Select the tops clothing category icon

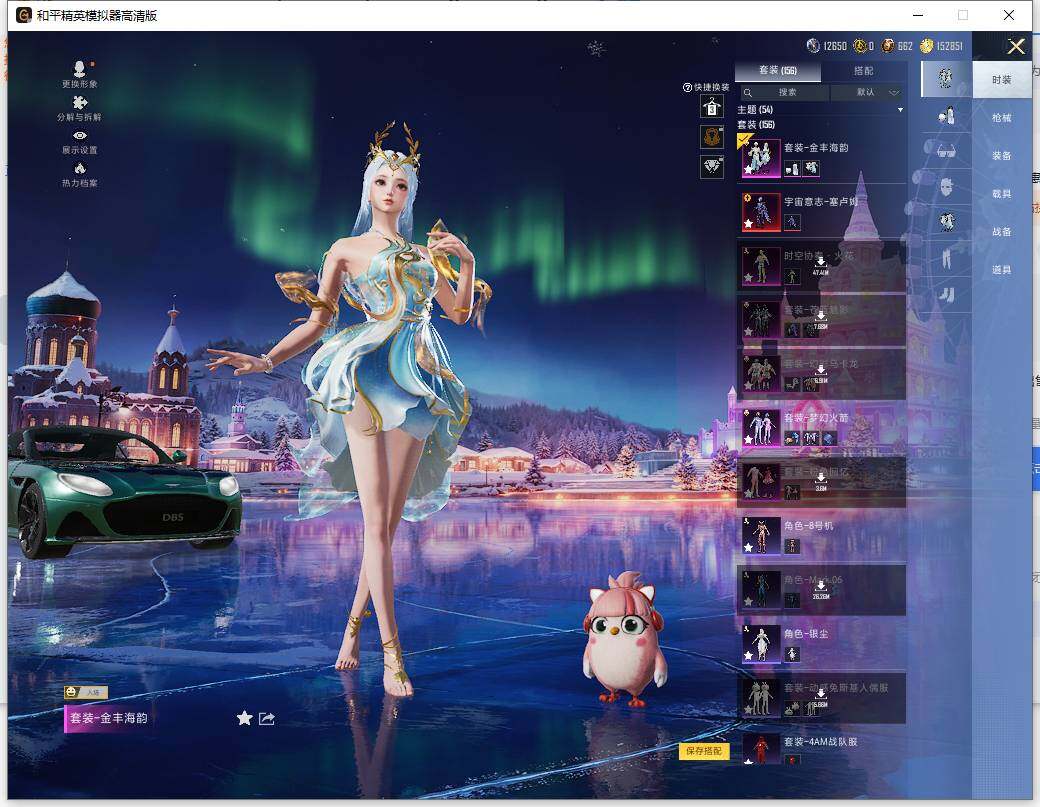click(946, 221)
